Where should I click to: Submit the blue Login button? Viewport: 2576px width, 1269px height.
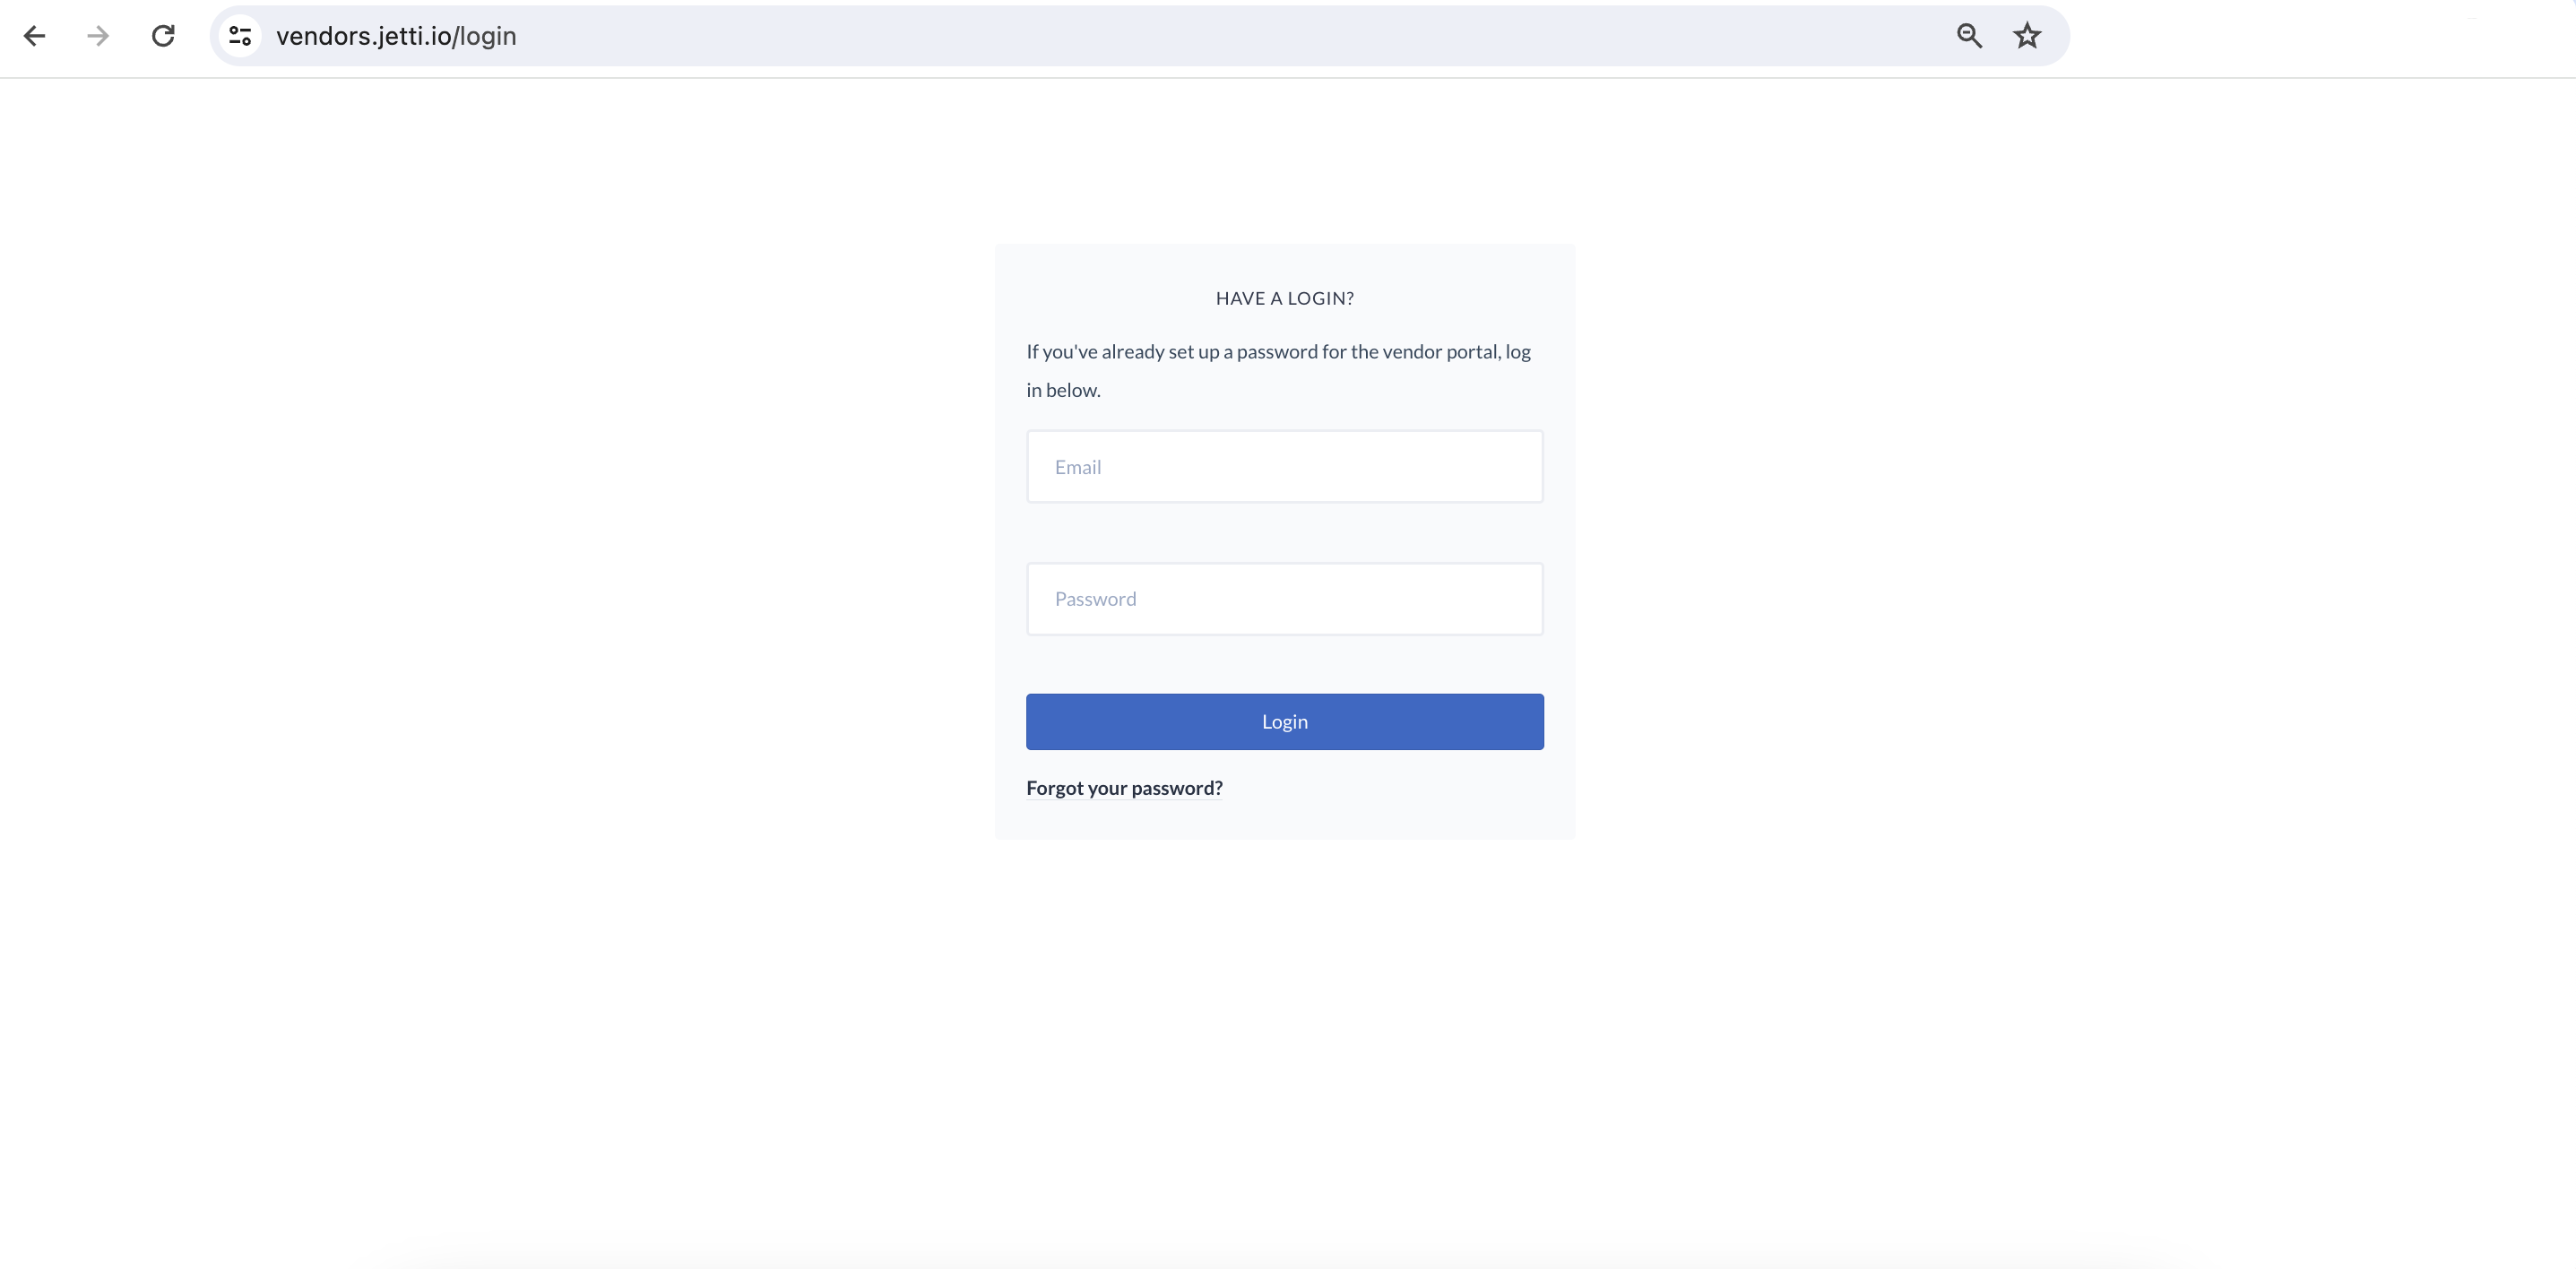tap(1285, 722)
